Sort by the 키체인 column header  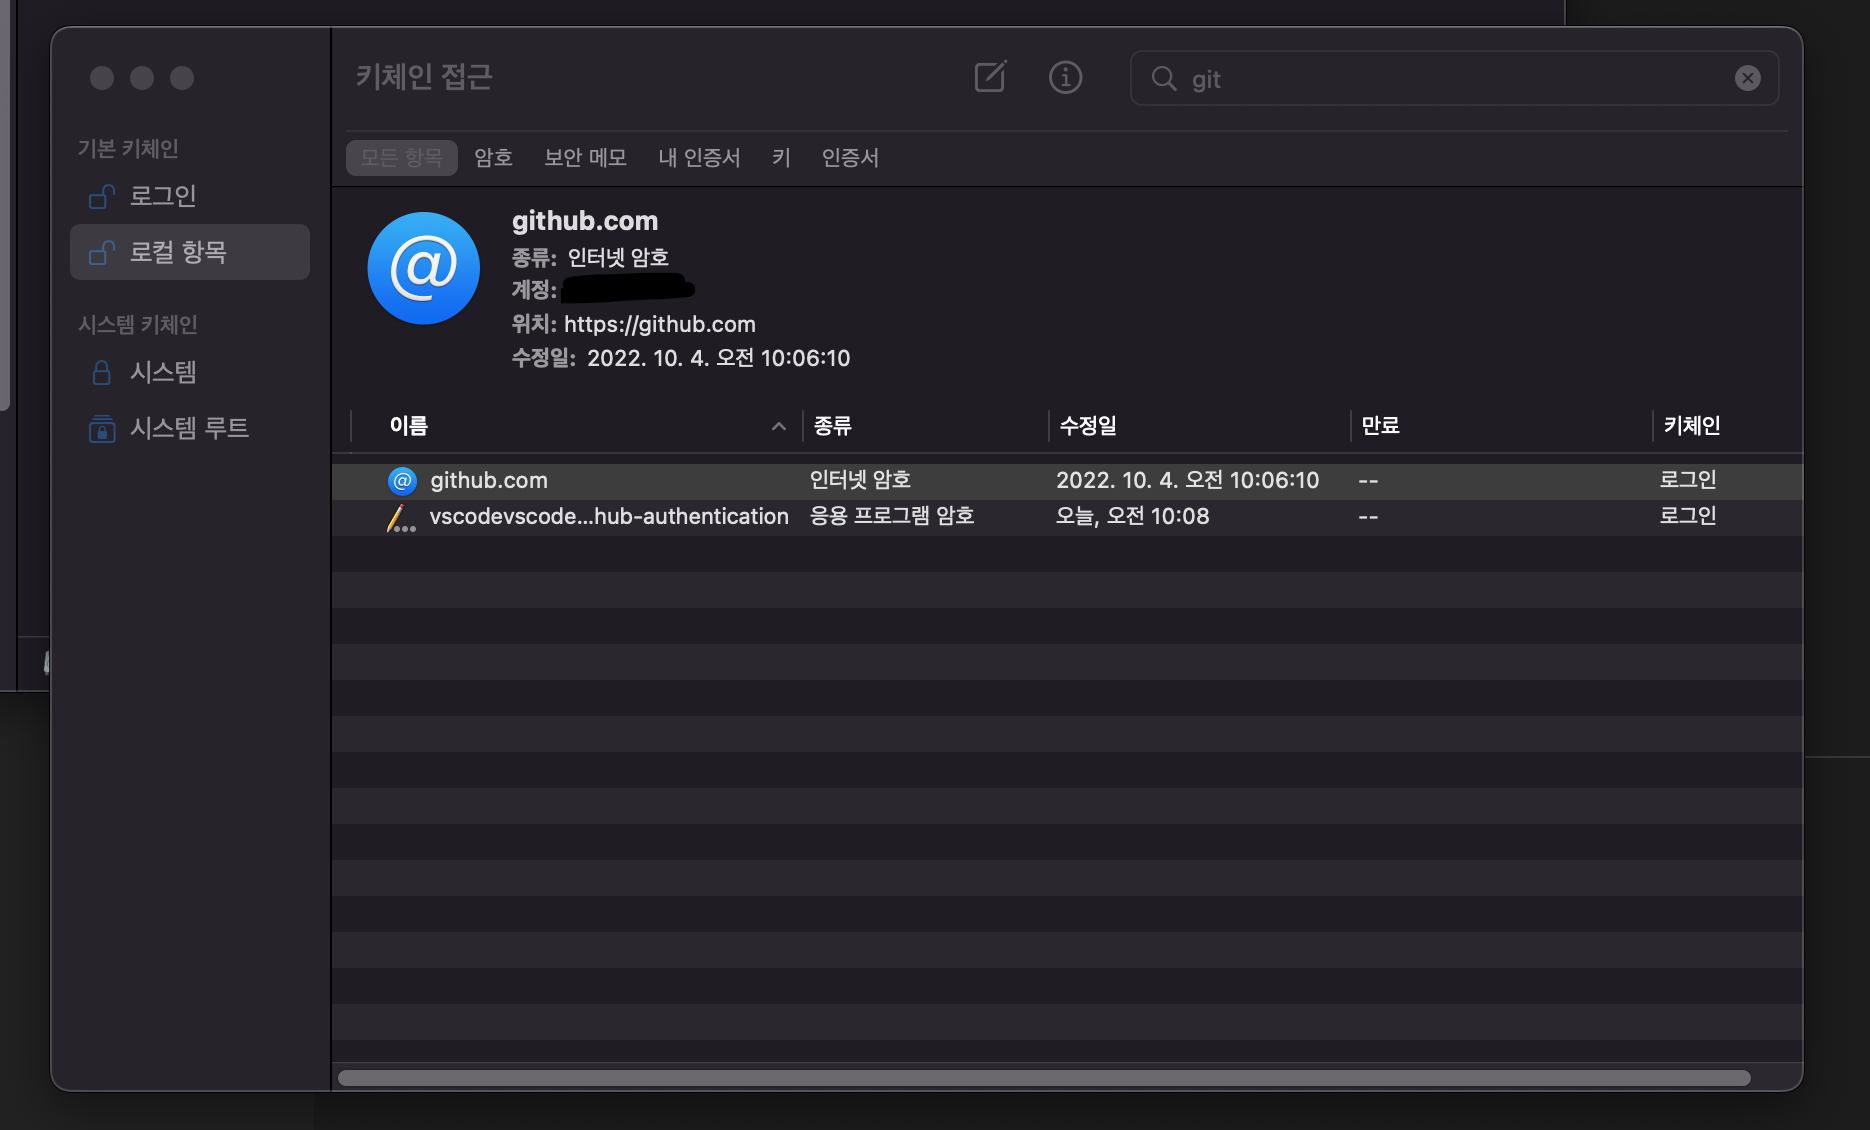[1727, 426]
